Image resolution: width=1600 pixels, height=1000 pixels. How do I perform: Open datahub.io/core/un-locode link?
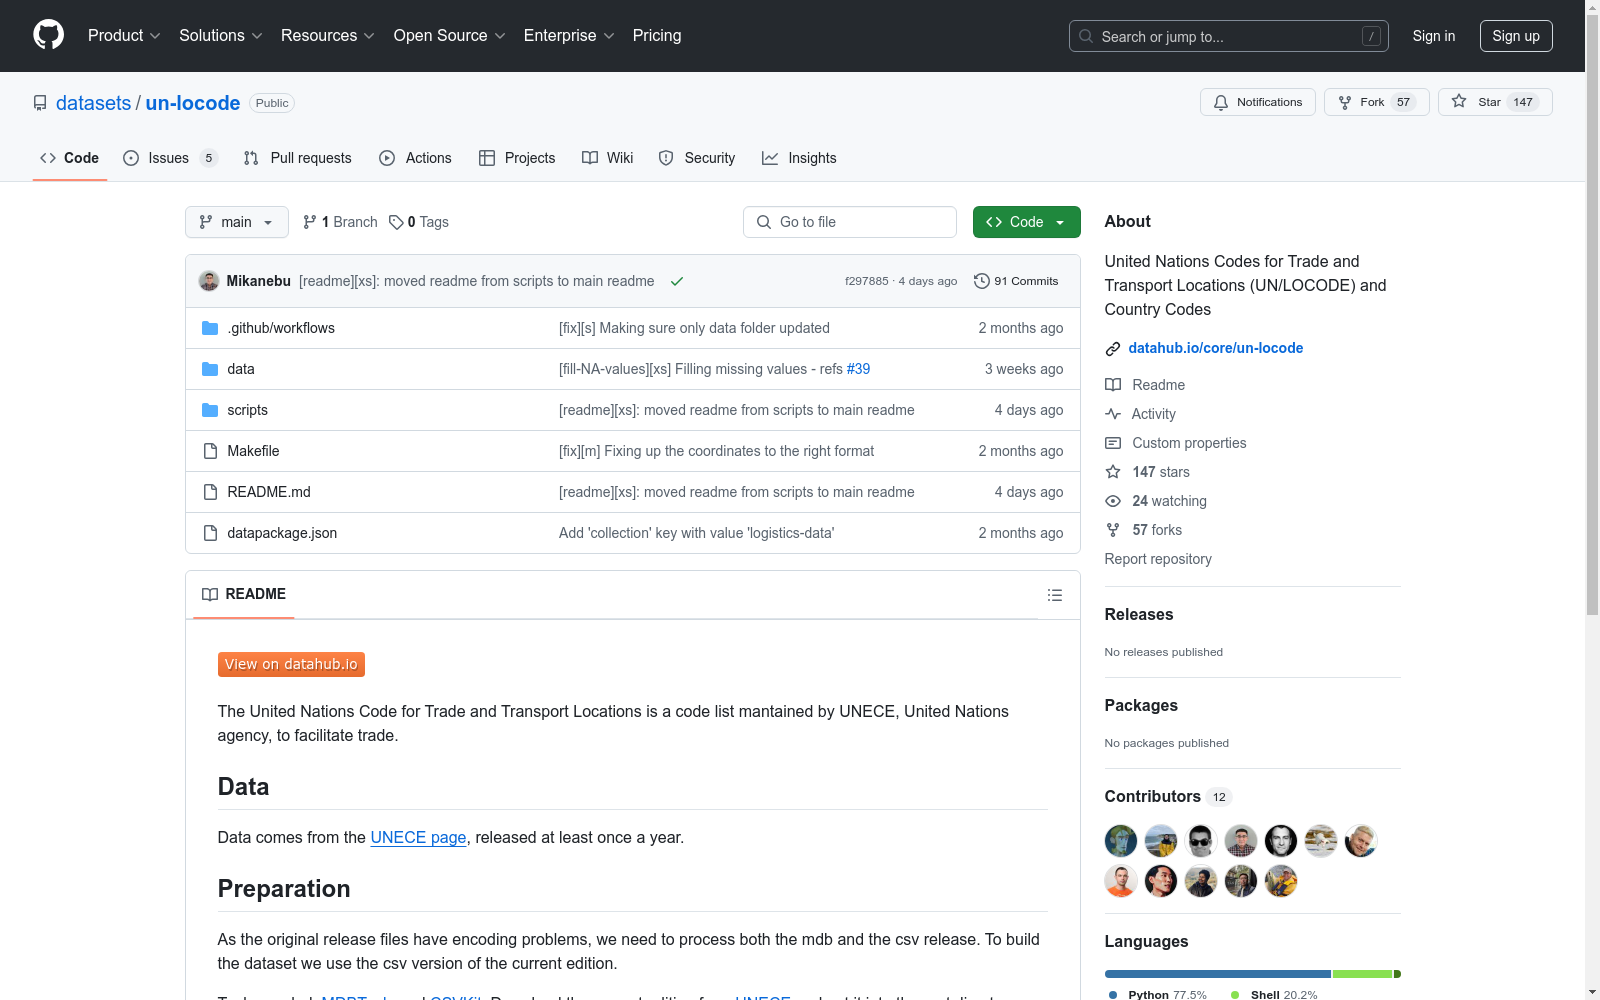[1216, 348]
